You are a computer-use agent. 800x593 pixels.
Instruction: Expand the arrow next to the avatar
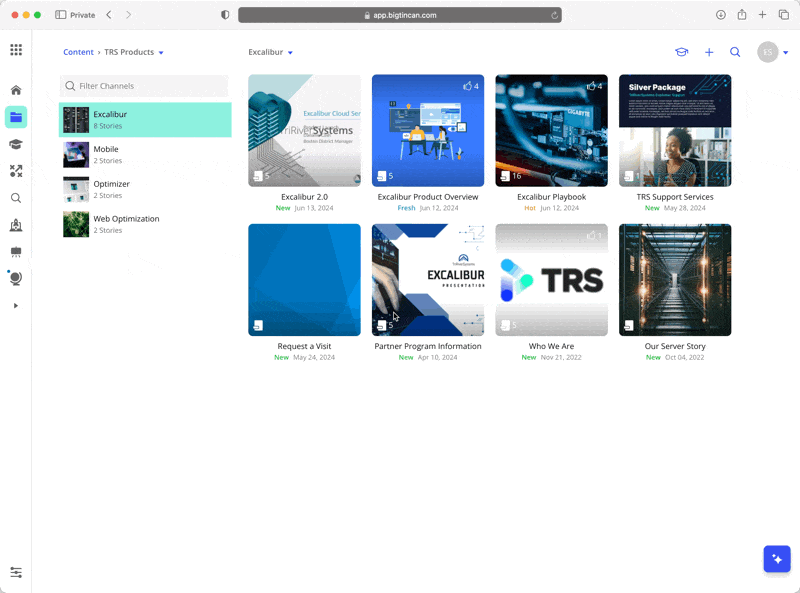[x=786, y=53]
